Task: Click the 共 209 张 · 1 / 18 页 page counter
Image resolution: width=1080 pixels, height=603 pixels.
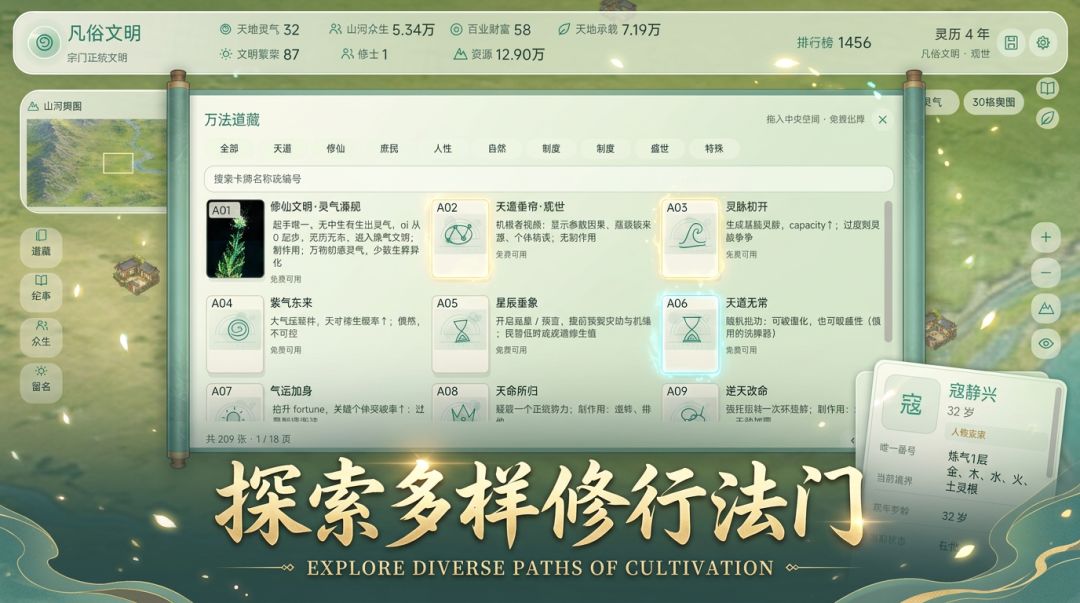Action: (249, 439)
